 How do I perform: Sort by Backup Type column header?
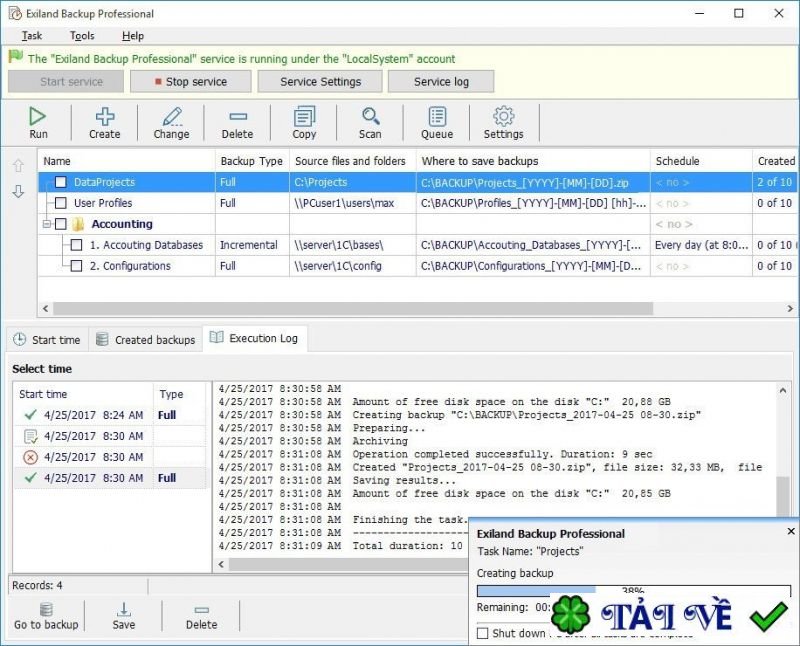coord(252,161)
